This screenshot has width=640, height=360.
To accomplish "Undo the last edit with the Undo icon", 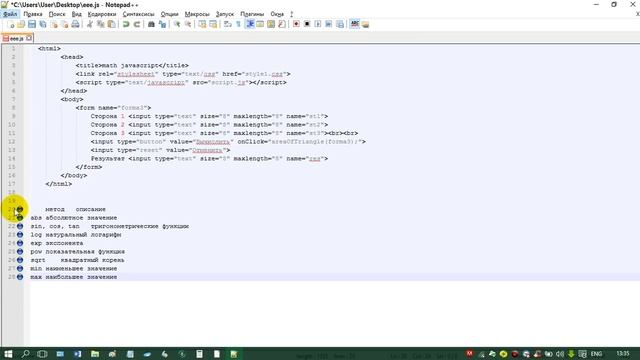I will [126, 24].
